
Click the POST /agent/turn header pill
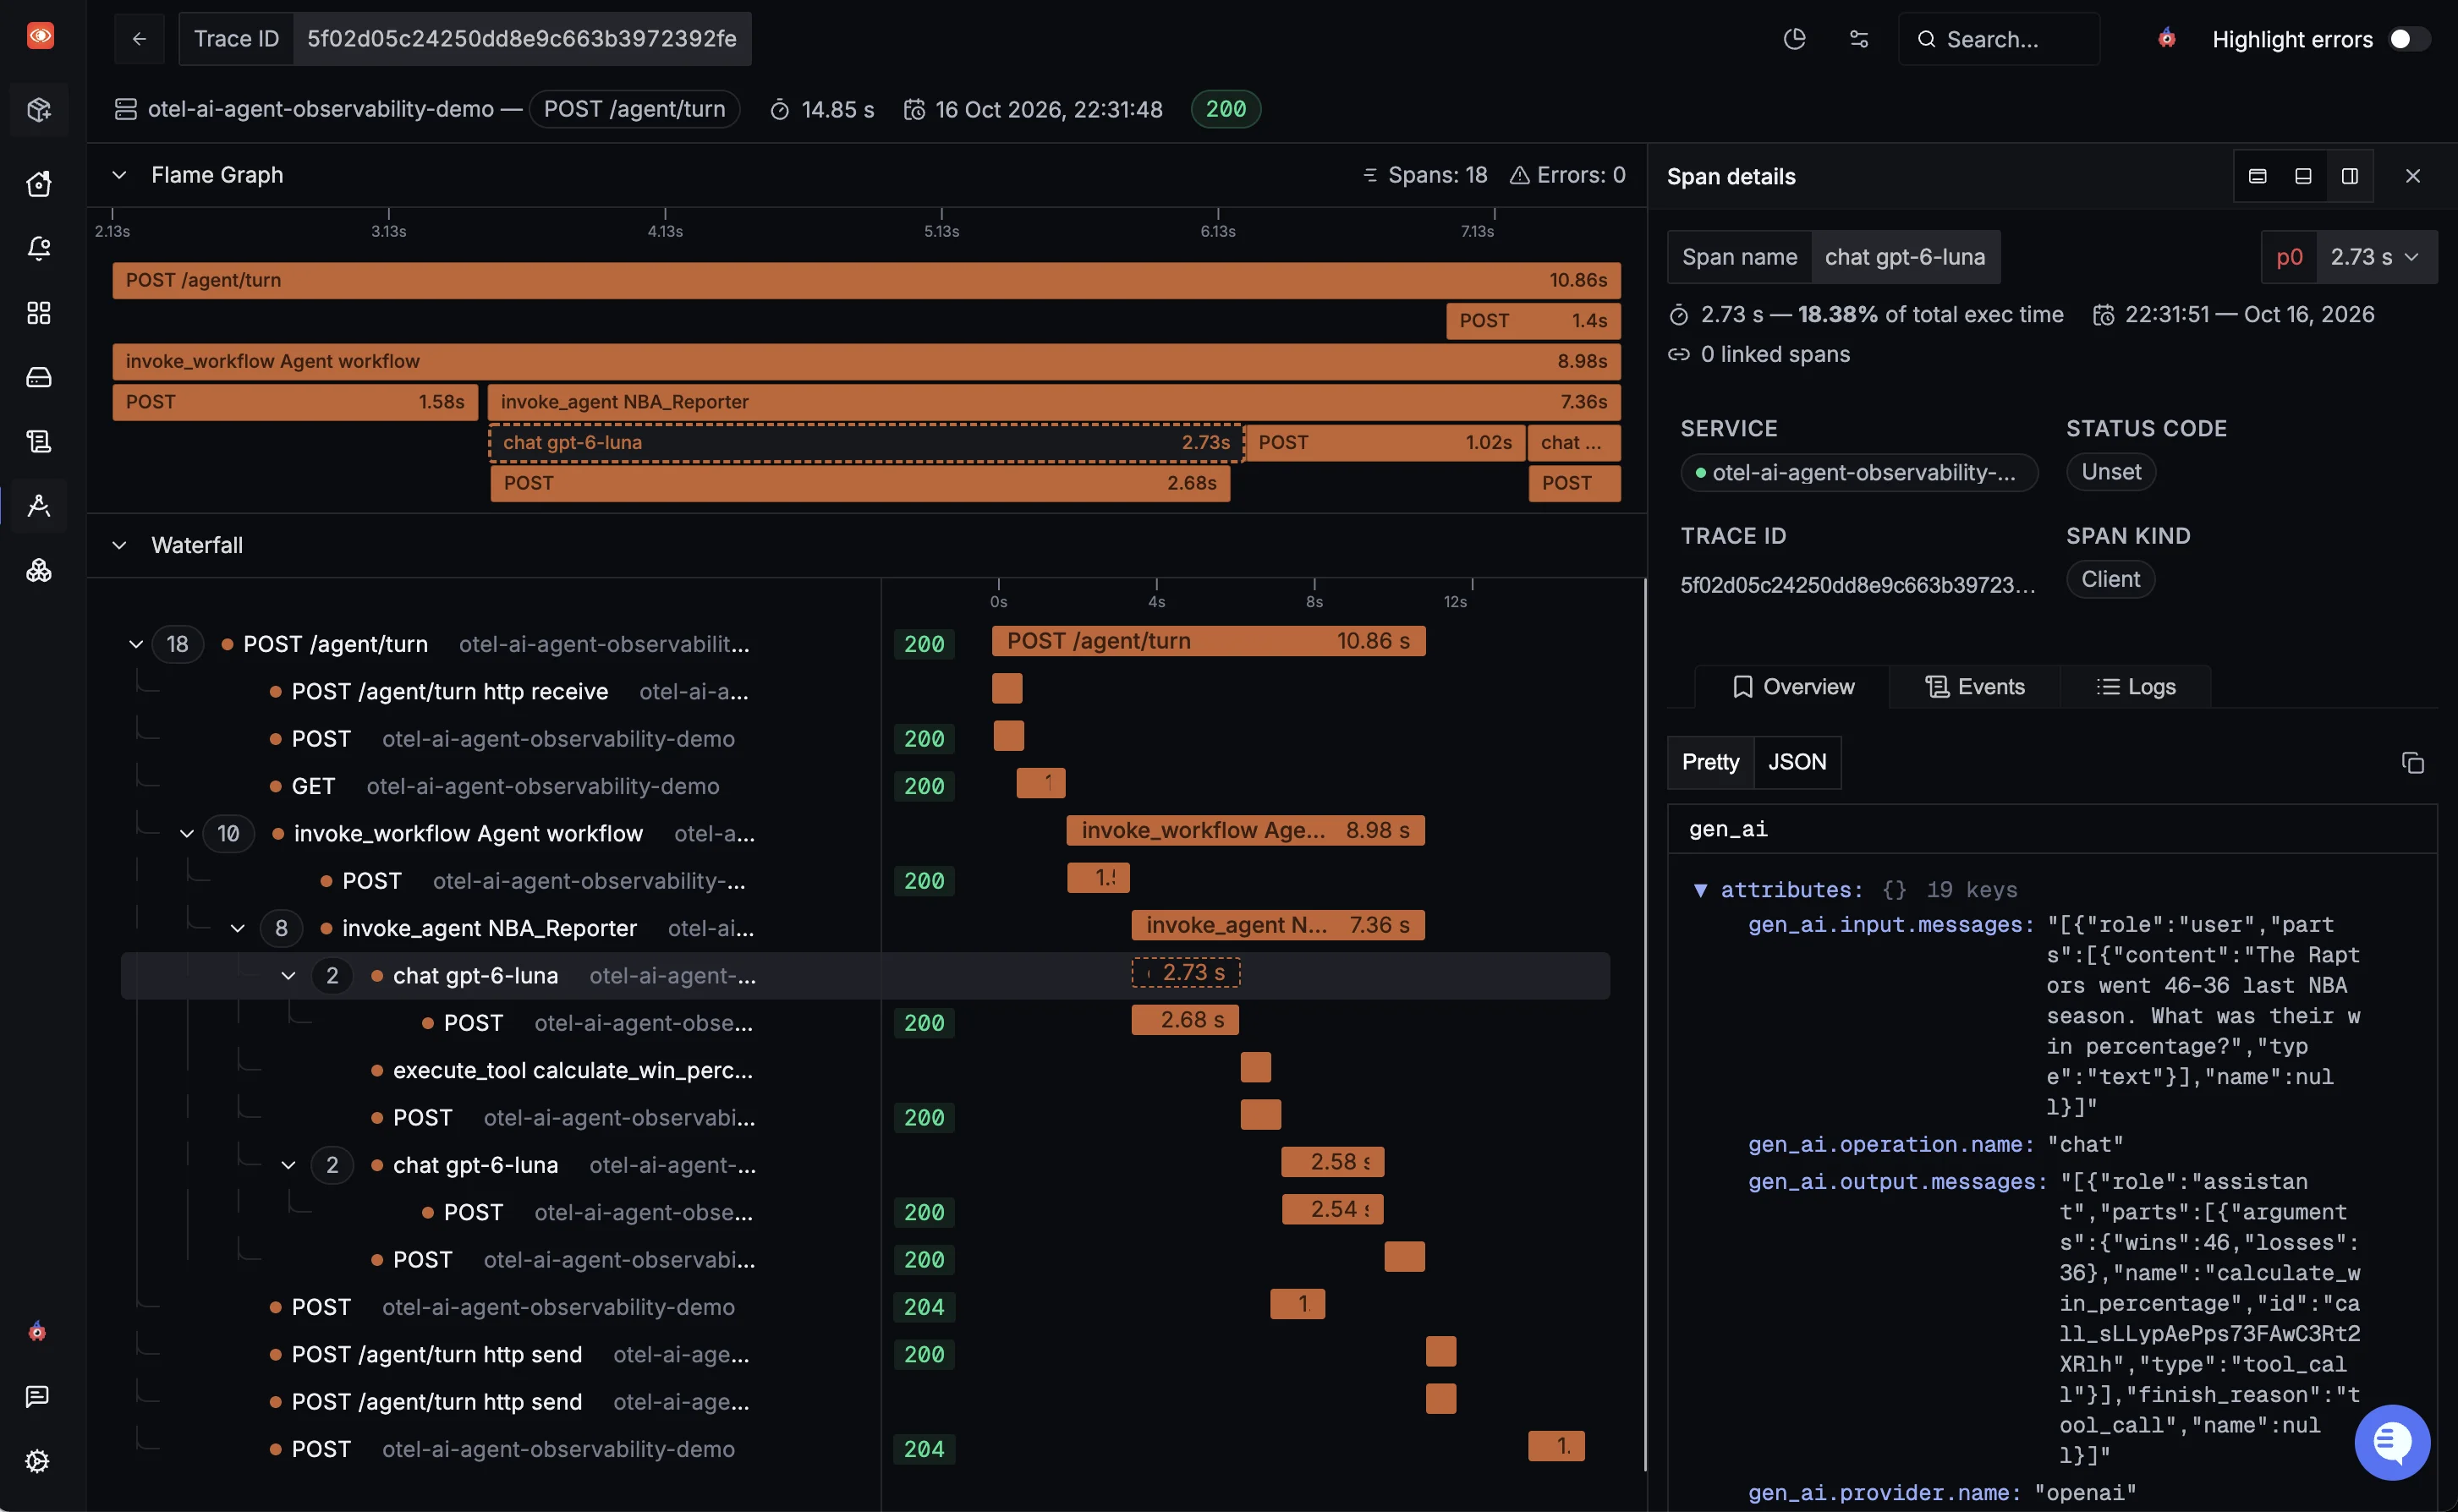click(x=635, y=109)
